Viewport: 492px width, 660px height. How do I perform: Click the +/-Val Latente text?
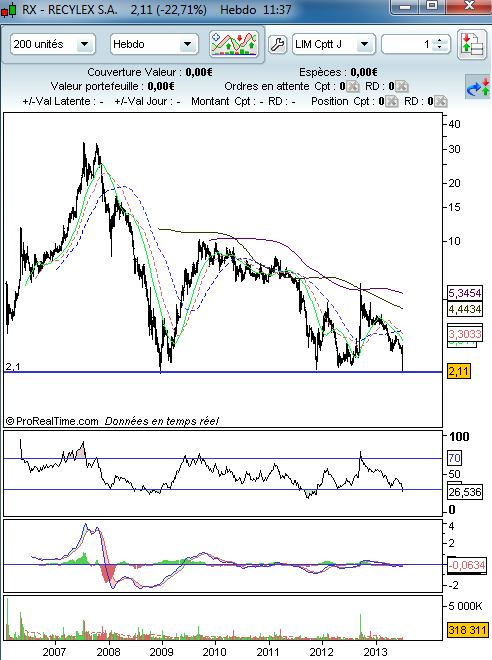(63, 101)
